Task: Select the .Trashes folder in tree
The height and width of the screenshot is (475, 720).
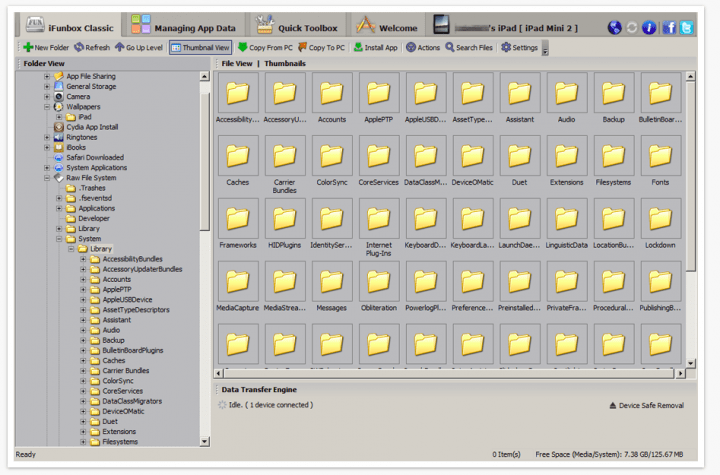Action: point(92,188)
